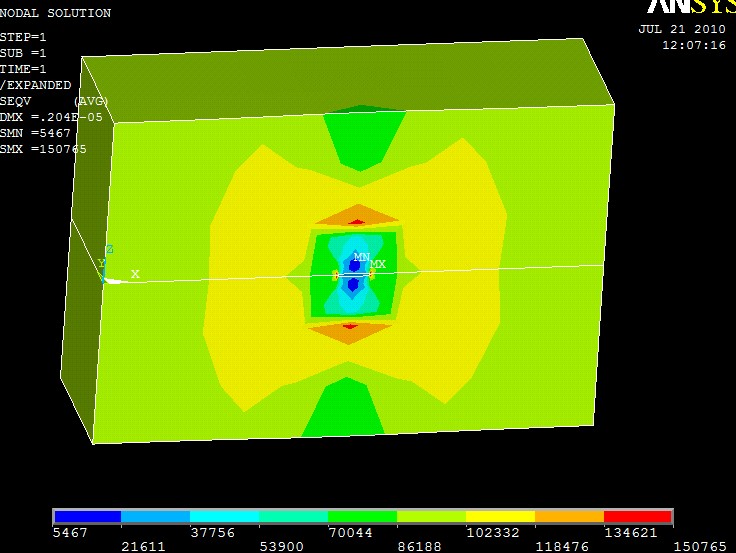Click the MX maximum stress marker

(x=377, y=264)
